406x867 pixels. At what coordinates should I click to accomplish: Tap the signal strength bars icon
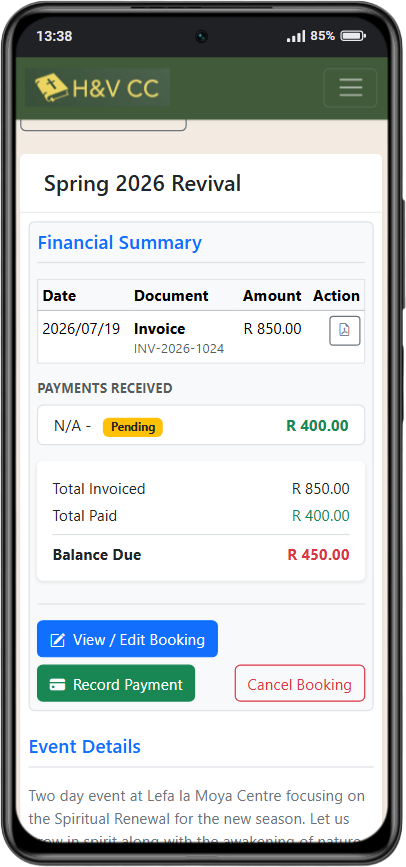296,36
